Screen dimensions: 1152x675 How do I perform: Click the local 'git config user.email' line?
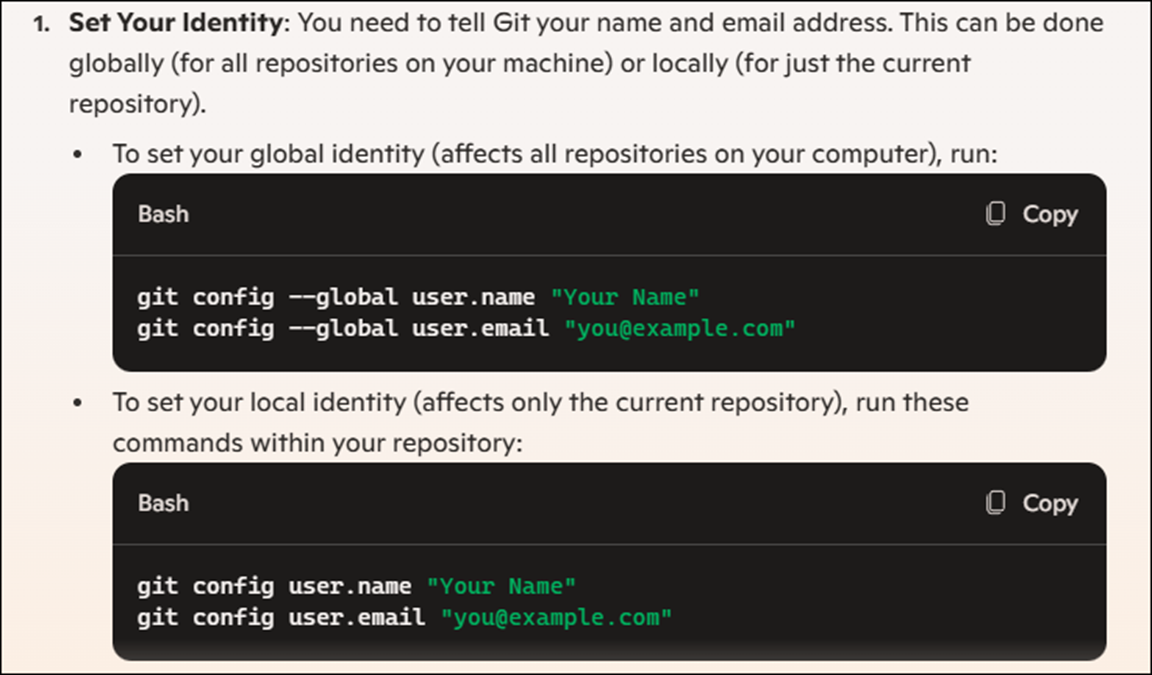(404, 617)
